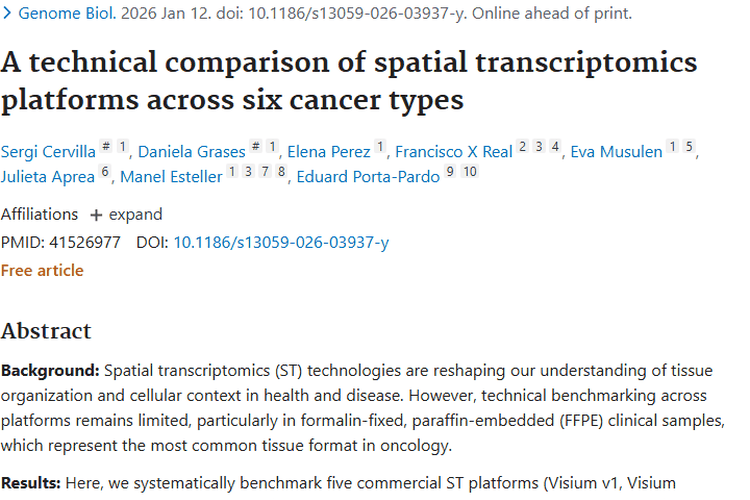Open author Julieta Aprea's link
750x500 pixels.
48,178
